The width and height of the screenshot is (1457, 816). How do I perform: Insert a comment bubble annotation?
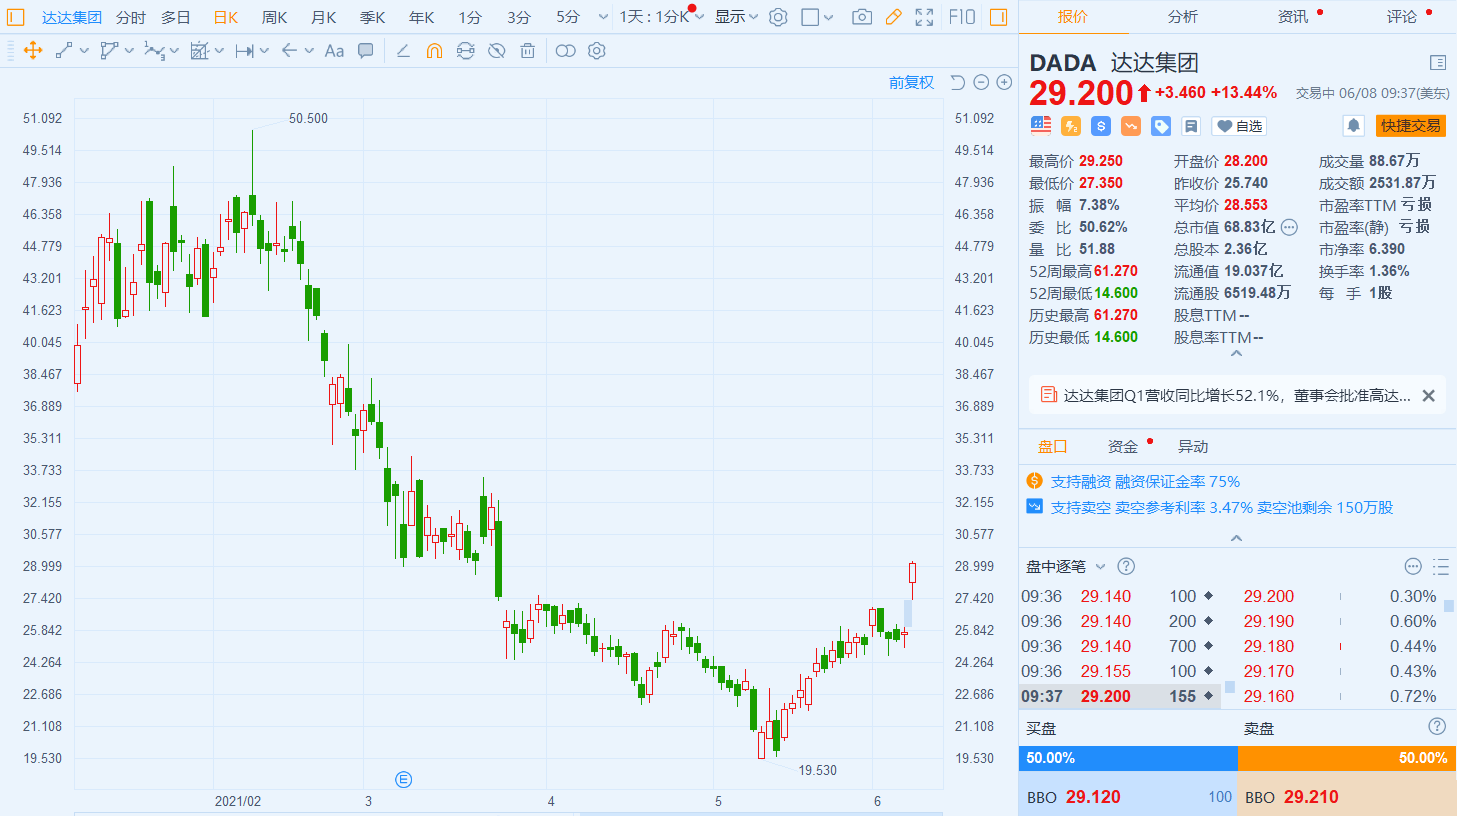click(x=366, y=51)
